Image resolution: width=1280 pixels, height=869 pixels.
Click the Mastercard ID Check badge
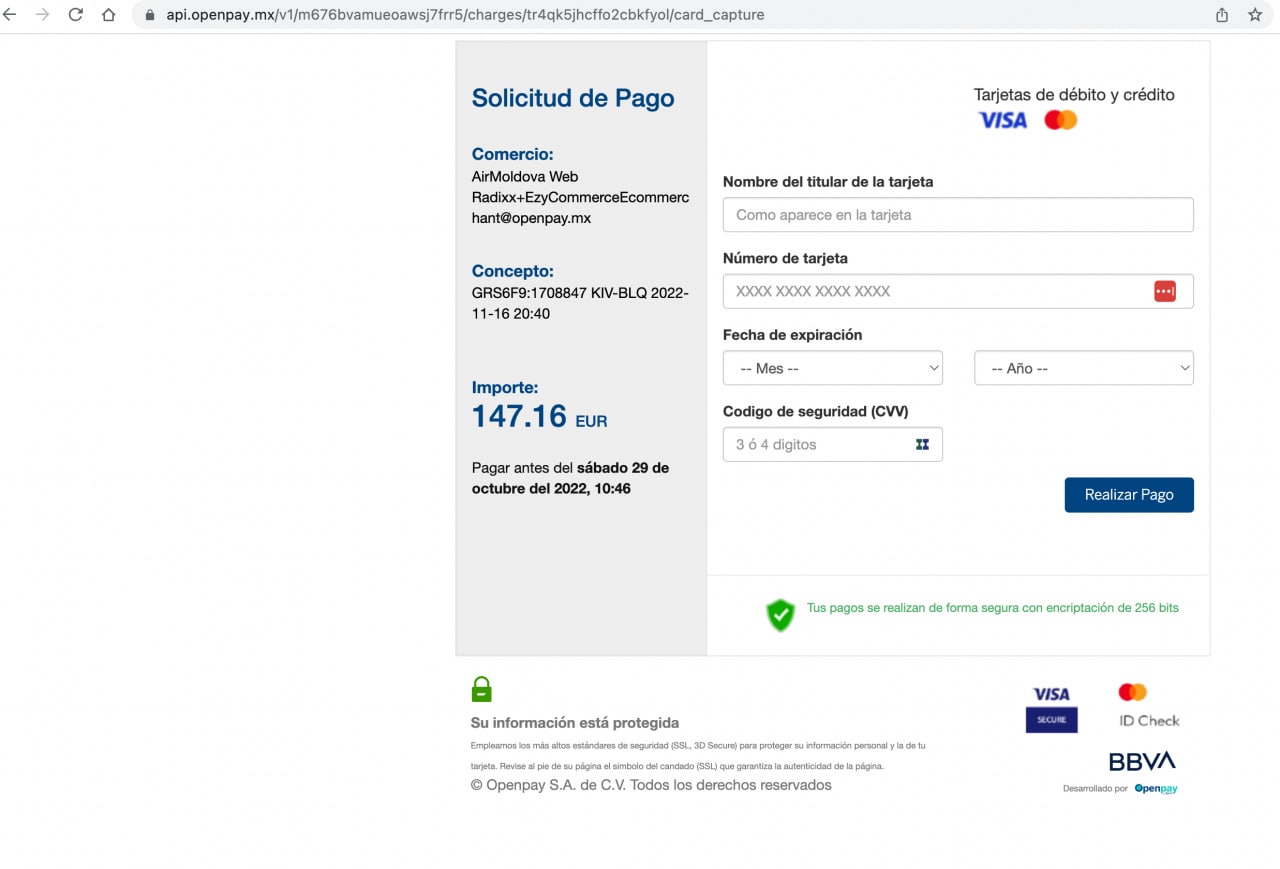1149,706
